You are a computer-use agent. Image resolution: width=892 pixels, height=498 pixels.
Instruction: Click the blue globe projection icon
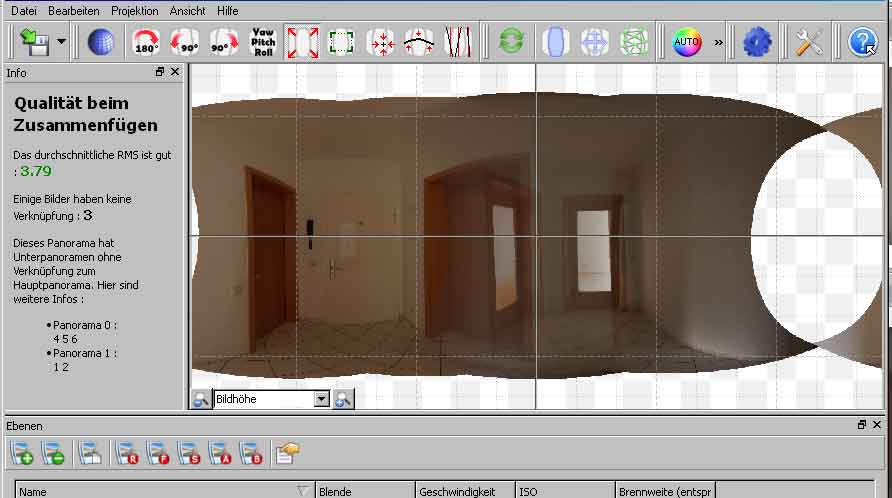coord(100,42)
